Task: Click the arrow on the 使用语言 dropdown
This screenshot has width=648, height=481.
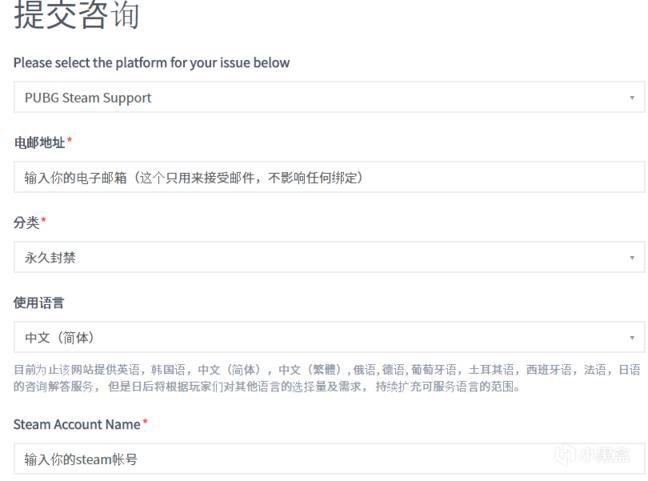Action: point(632,338)
